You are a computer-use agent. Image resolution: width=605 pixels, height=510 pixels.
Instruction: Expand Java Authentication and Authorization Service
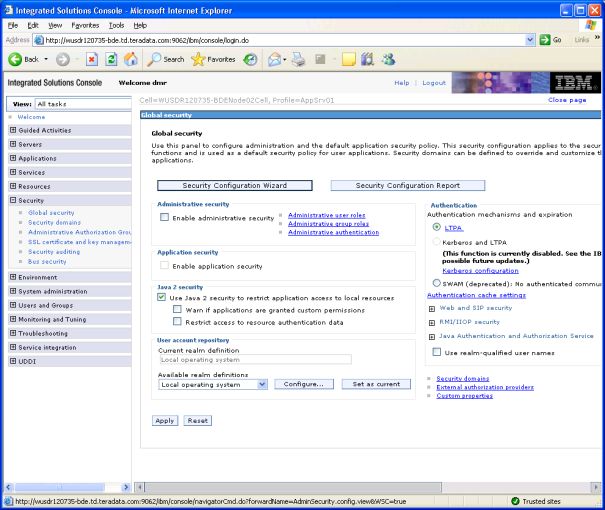pyautogui.click(x=432, y=337)
